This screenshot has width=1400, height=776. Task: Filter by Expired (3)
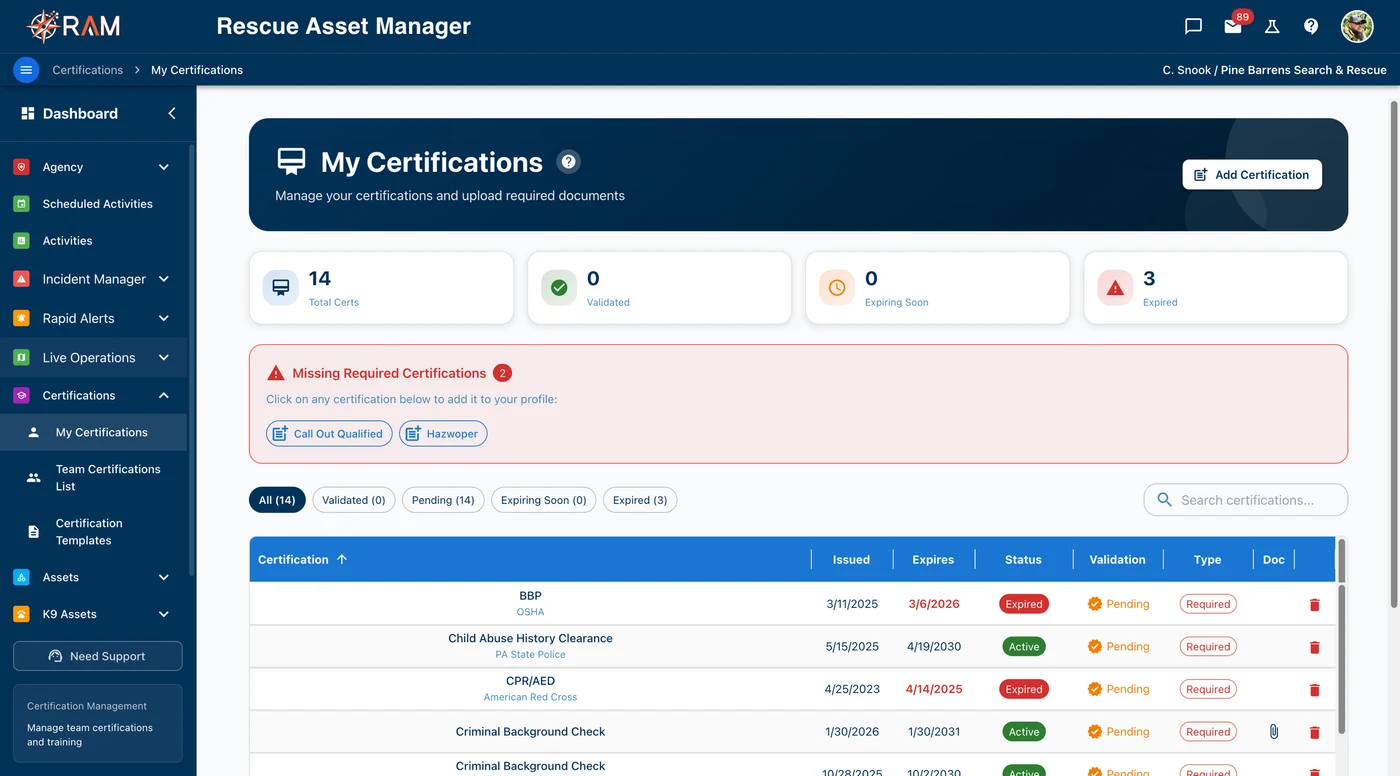pos(640,500)
